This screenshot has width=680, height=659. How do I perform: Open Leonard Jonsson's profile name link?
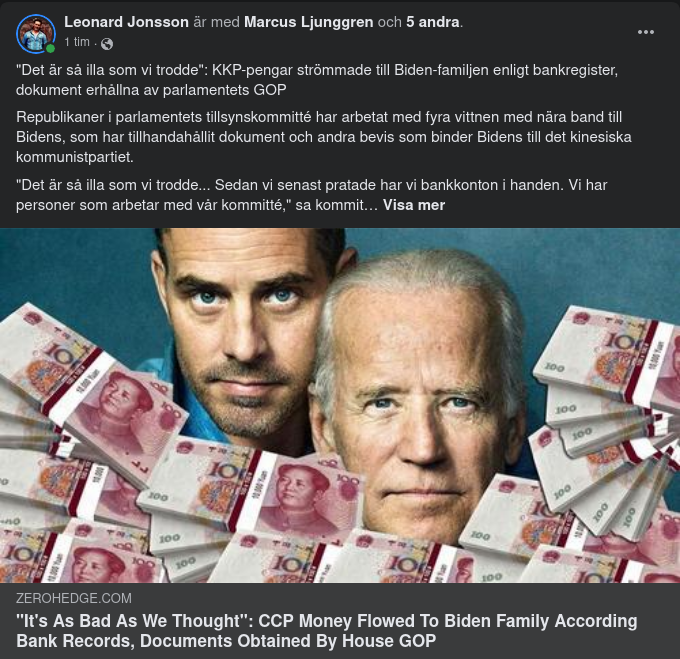click(x=126, y=22)
